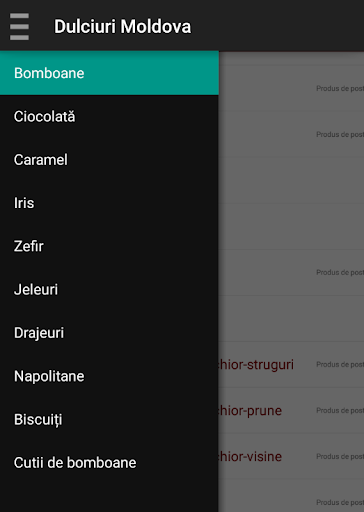Tap the first Produs de post label at the top
Viewport: 364px width, 512px height.
tap(340, 88)
